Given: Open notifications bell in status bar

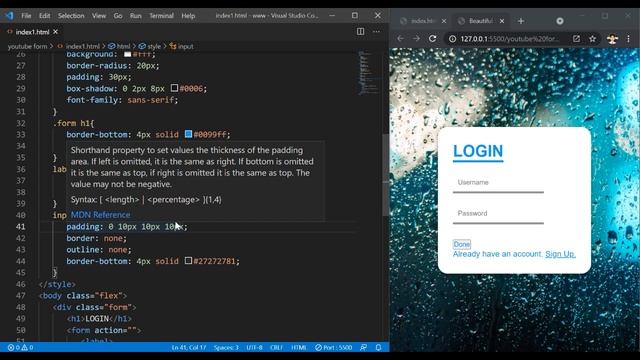Looking at the screenshot, I should point(378,348).
